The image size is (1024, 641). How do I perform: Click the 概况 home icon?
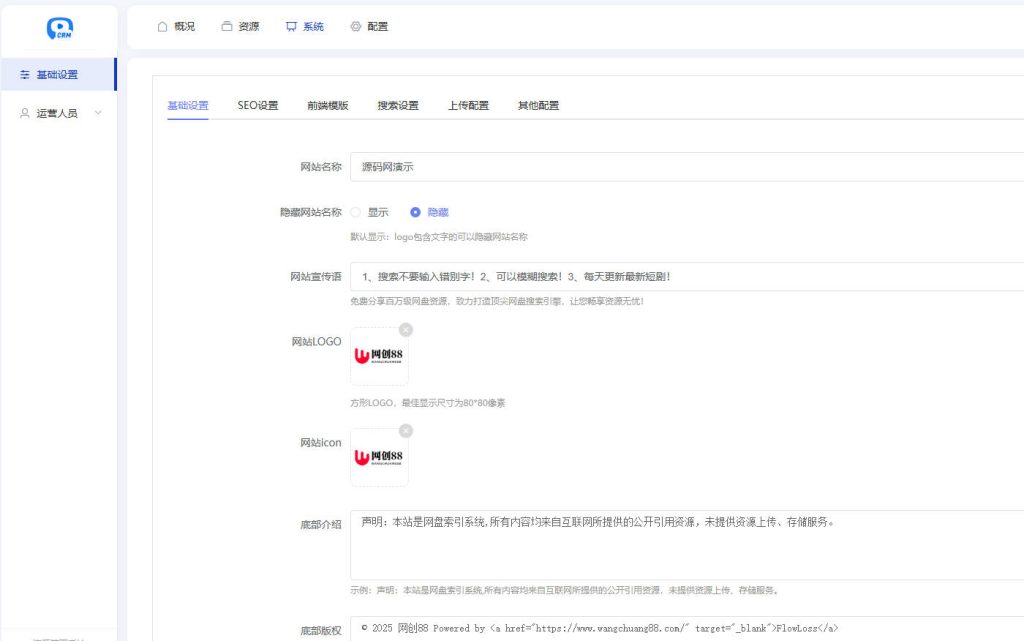click(x=163, y=26)
